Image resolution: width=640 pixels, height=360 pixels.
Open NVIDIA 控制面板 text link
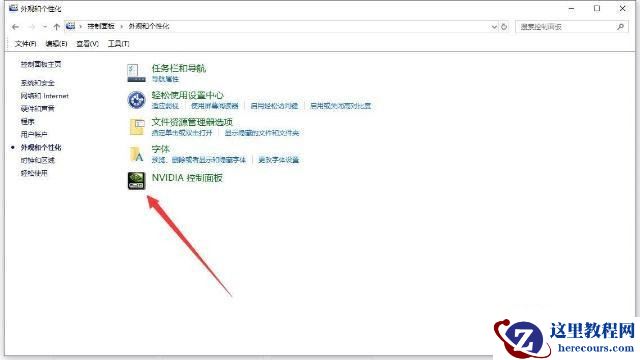(x=187, y=178)
